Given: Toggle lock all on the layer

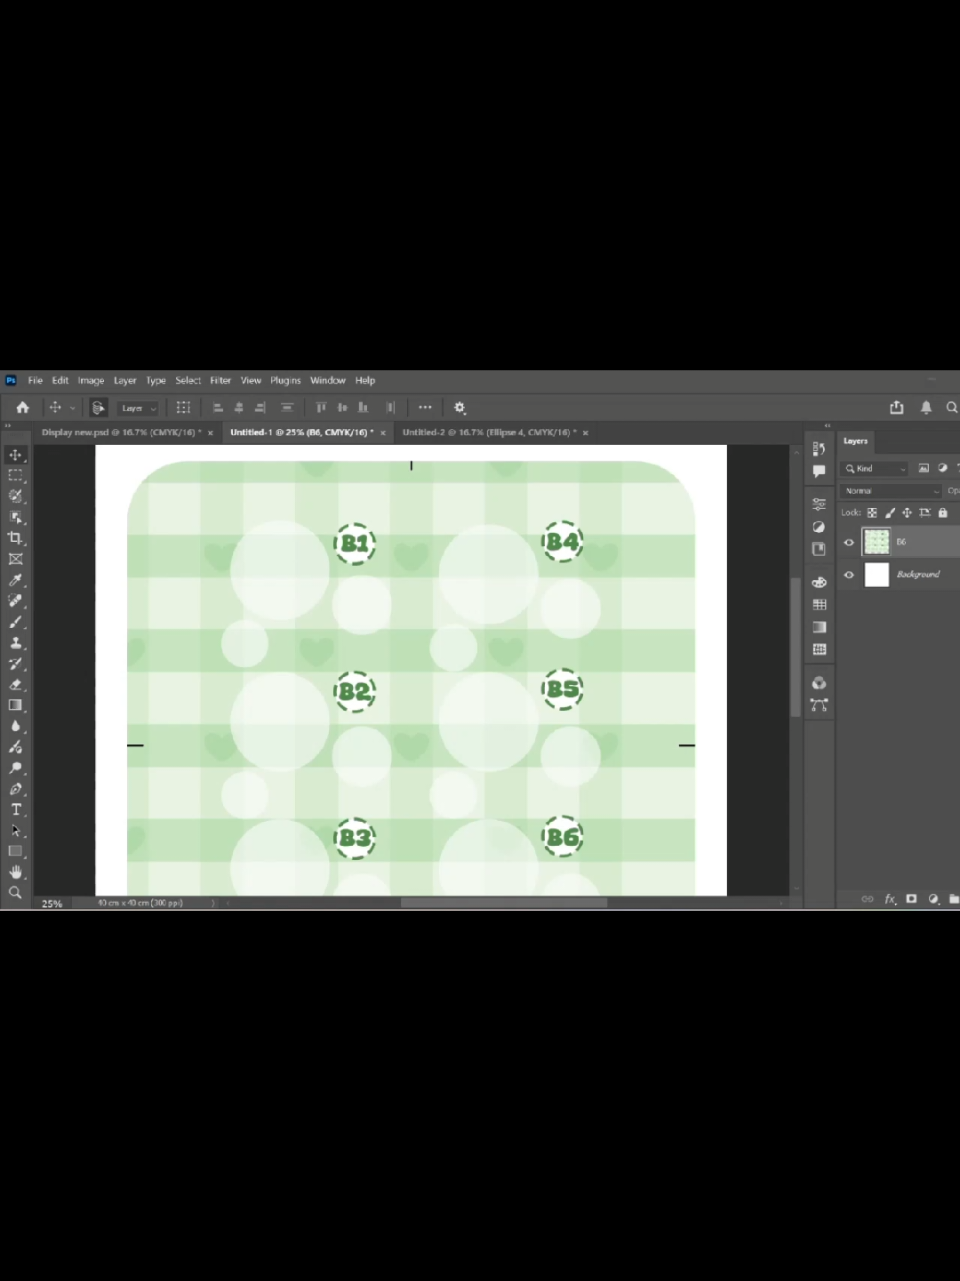Looking at the screenshot, I should (x=942, y=513).
